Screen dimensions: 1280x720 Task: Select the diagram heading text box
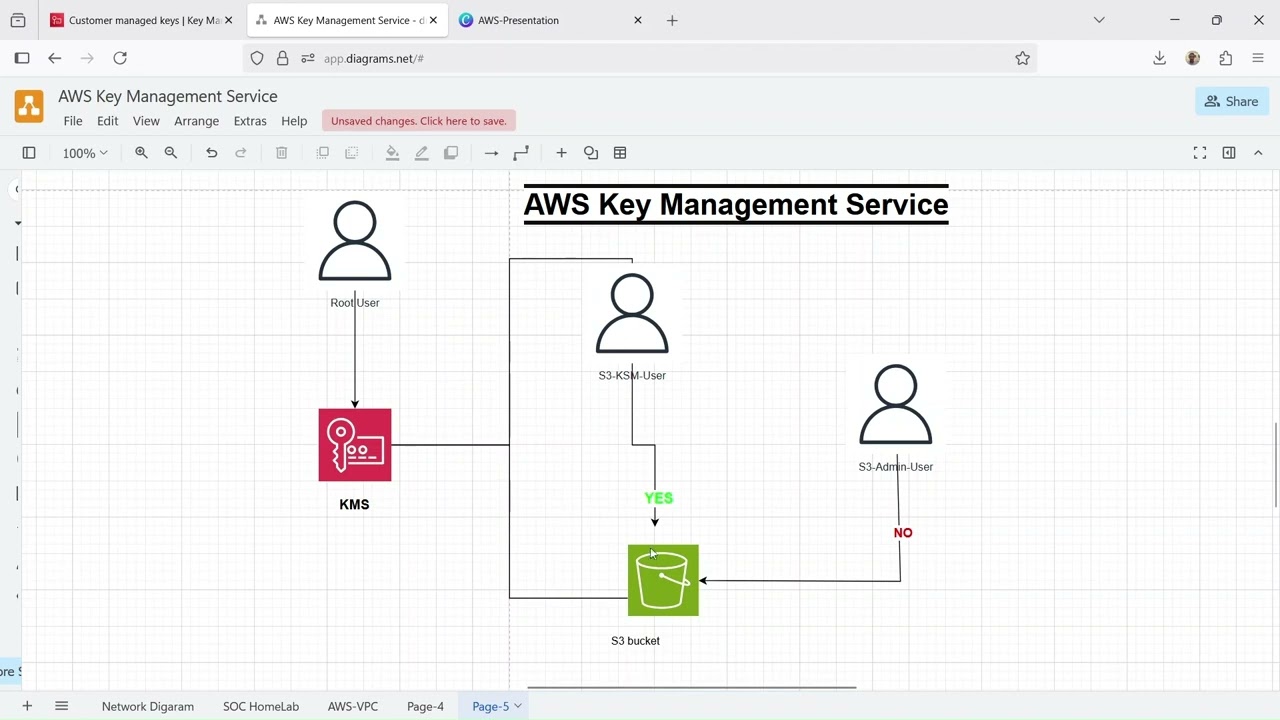point(736,204)
